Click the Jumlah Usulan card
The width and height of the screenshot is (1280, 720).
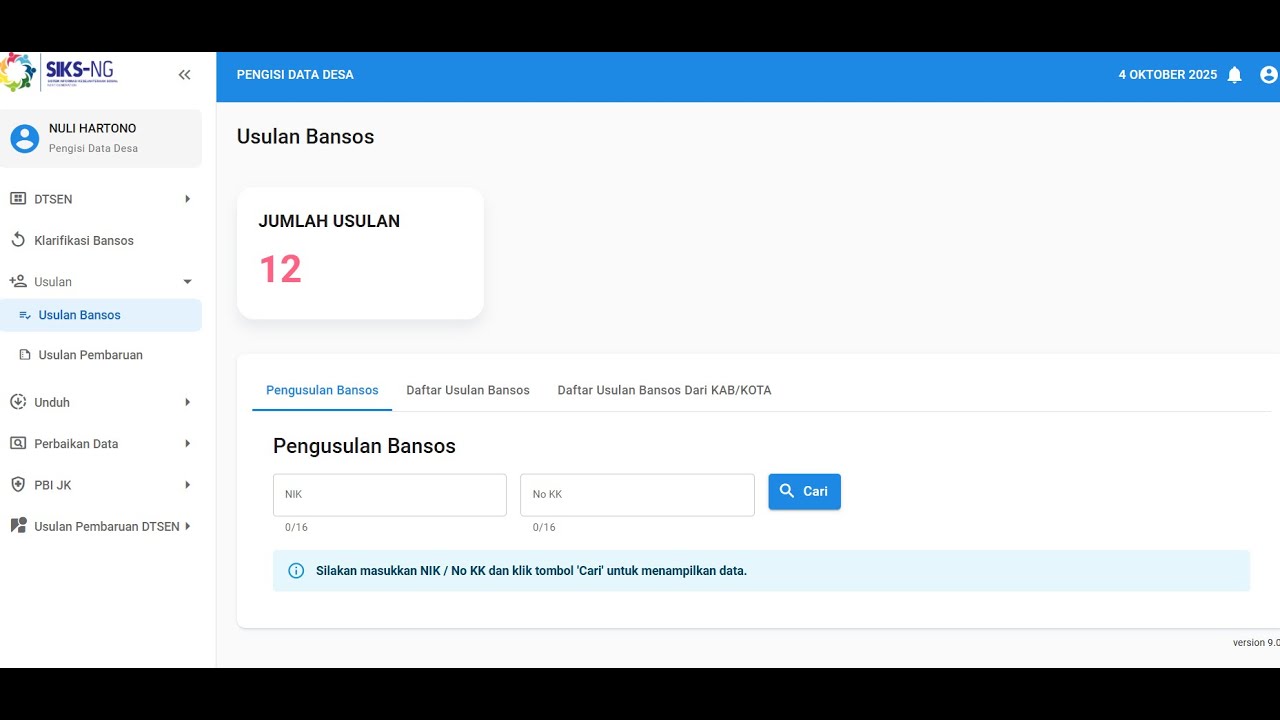[360, 253]
